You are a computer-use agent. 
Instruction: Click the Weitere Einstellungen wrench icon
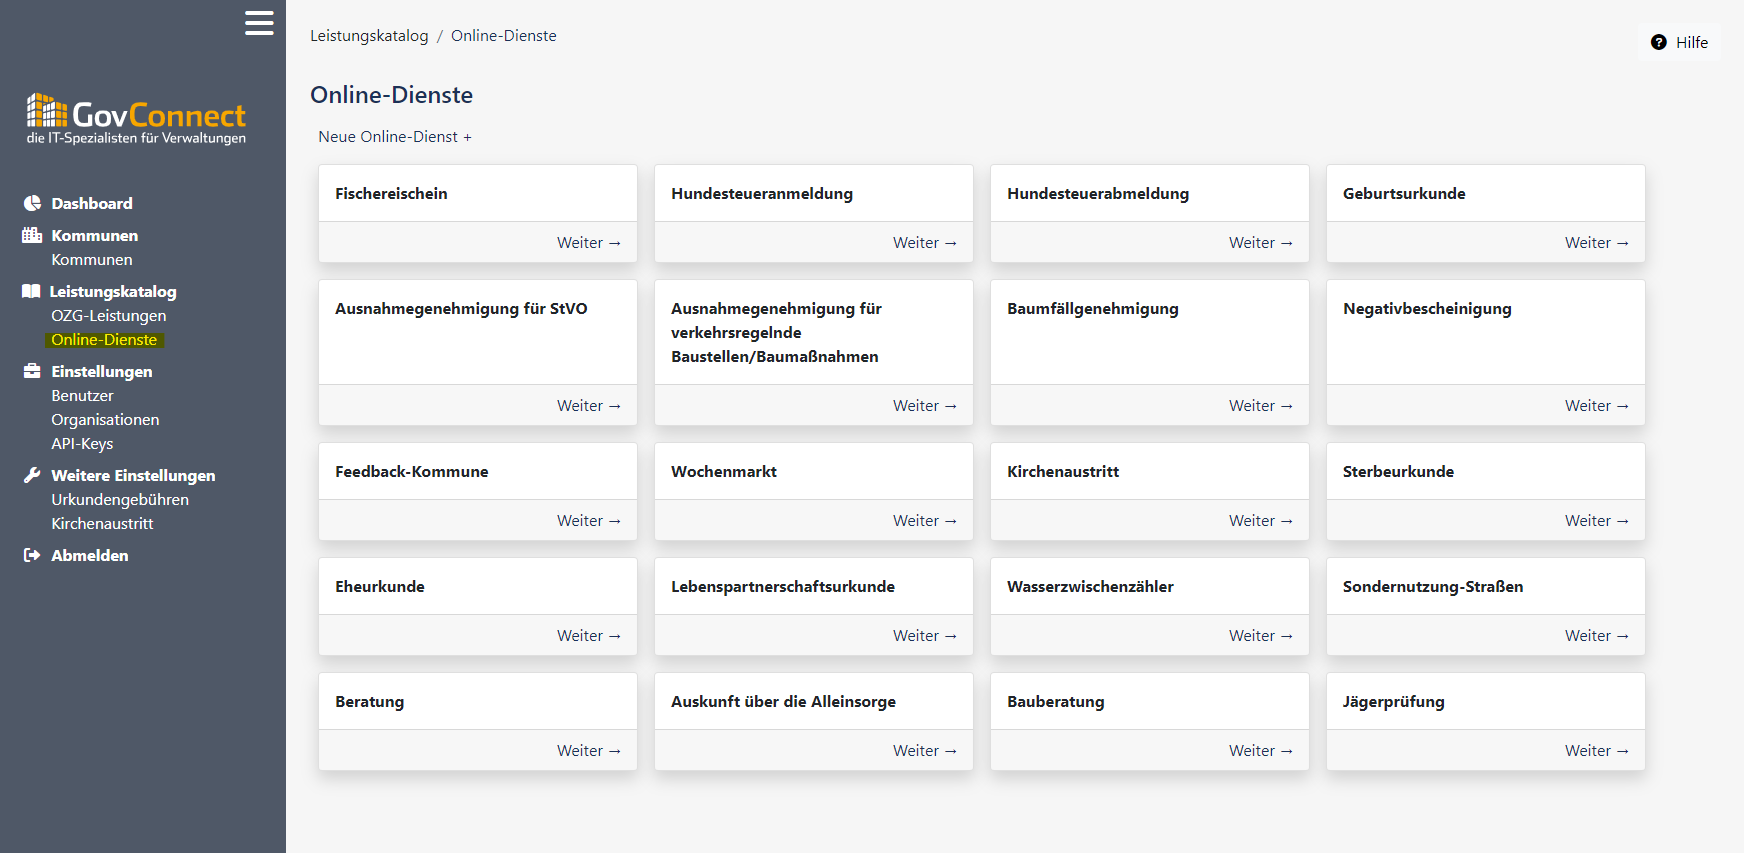[32, 475]
